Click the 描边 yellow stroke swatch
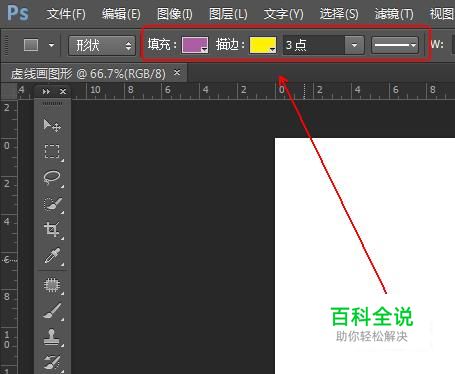 coord(263,45)
